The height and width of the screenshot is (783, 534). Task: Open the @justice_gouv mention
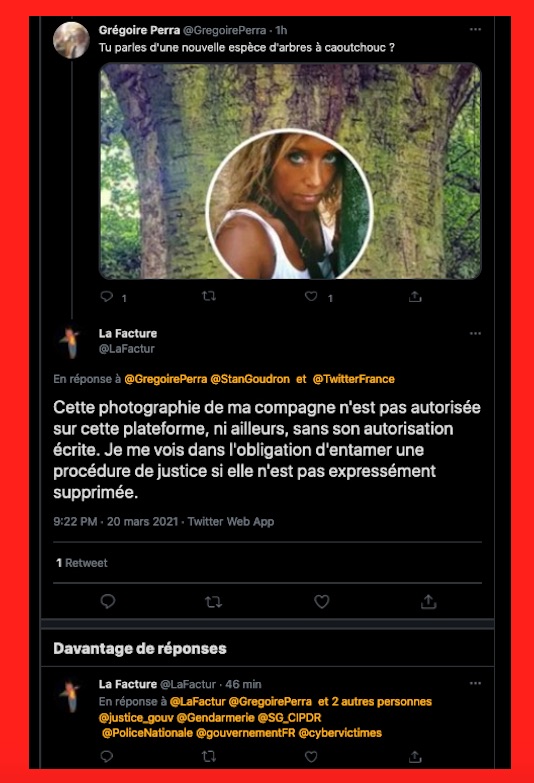pos(136,718)
